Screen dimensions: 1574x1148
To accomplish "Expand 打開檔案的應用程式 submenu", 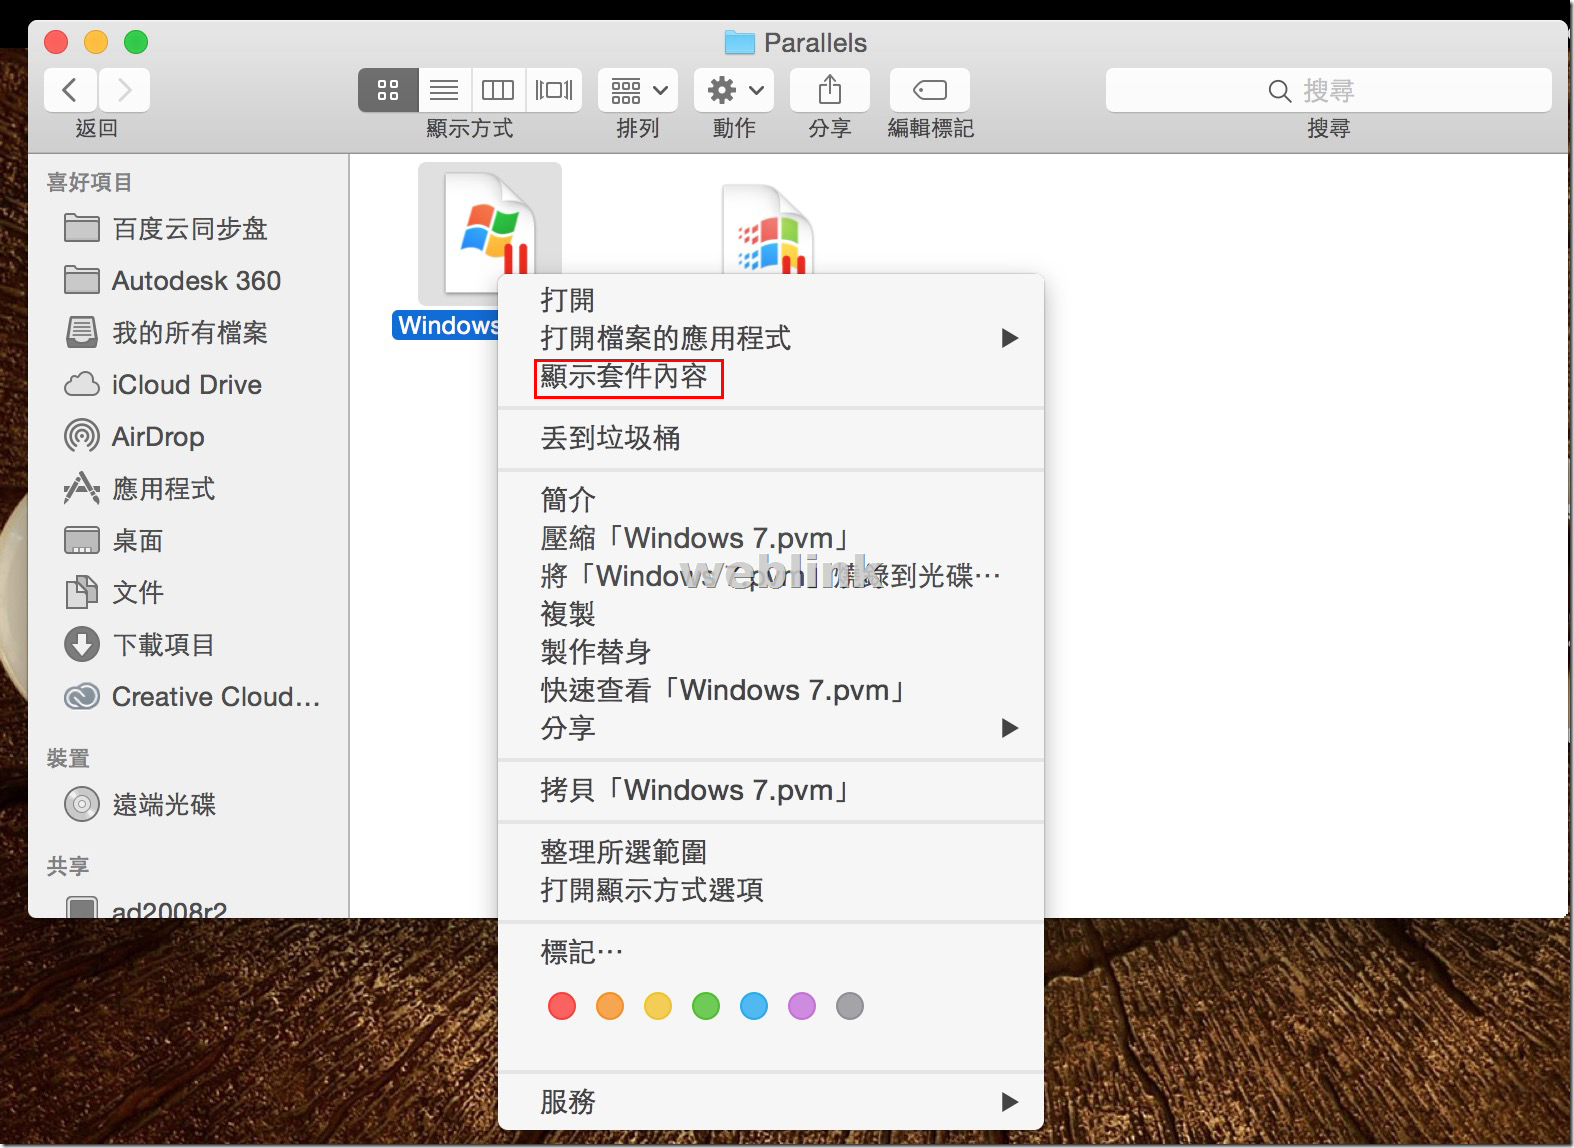I will pyautogui.click(x=771, y=338).
